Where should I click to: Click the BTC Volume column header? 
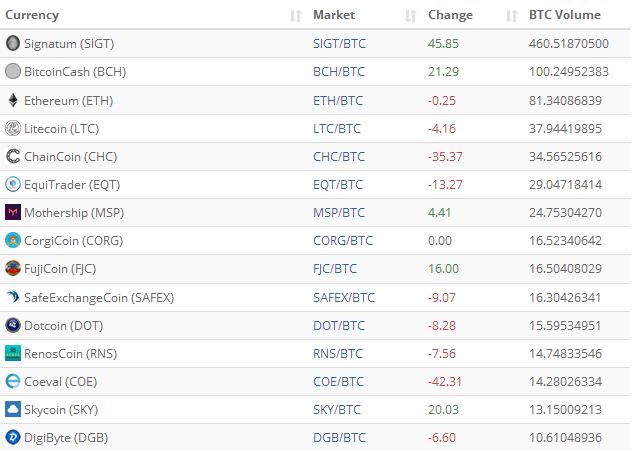[x=565, y=15]
